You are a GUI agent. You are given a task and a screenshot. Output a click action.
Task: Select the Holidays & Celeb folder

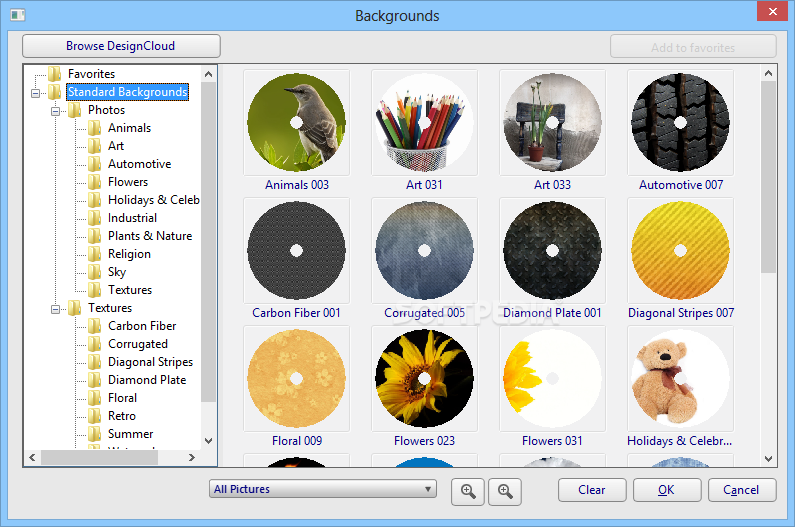(x=154, y=200)
